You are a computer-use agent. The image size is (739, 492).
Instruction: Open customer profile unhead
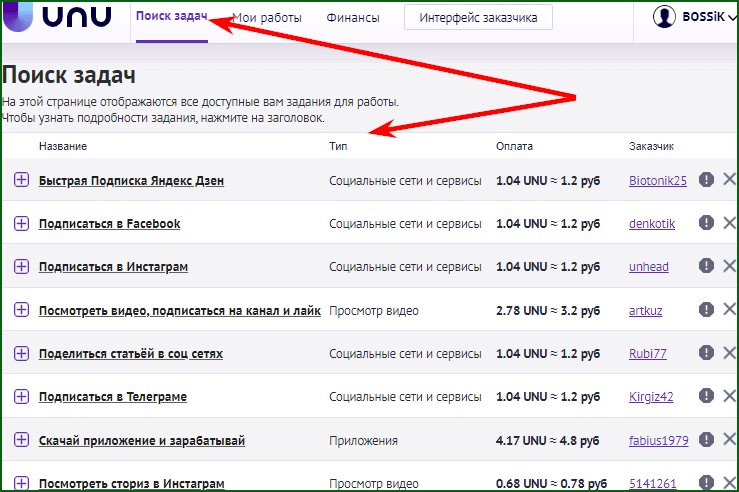point(649,267)
